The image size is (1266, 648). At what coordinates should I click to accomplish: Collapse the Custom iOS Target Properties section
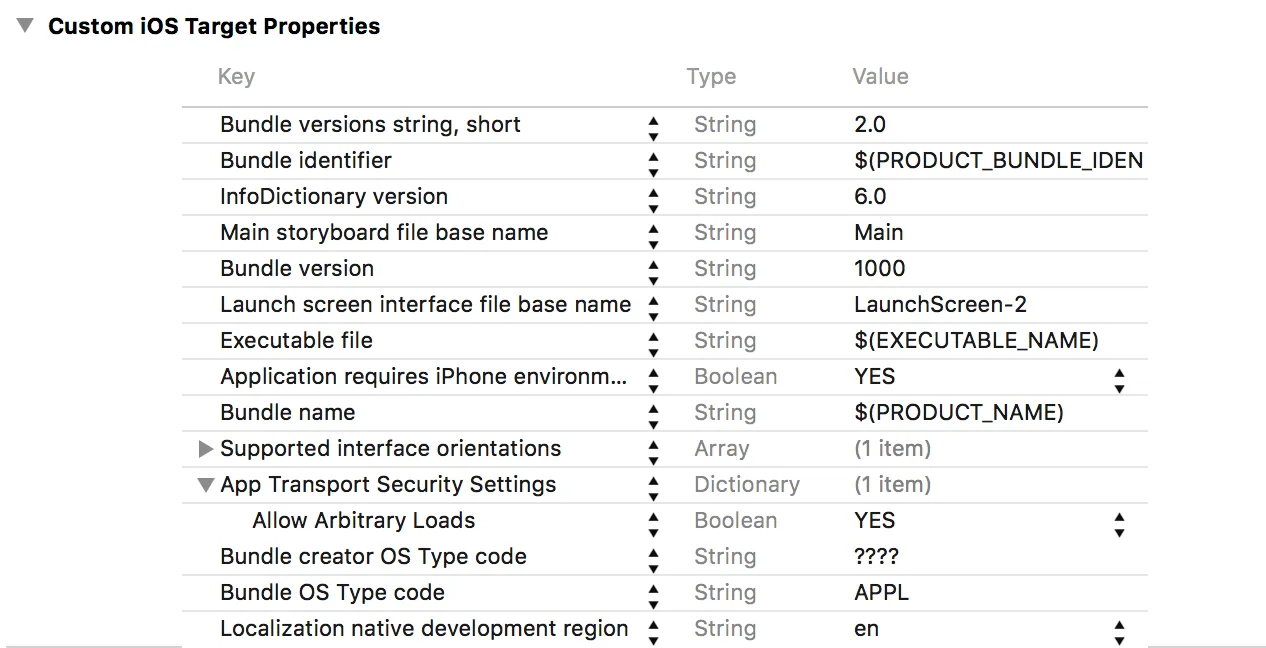point(25,26)
